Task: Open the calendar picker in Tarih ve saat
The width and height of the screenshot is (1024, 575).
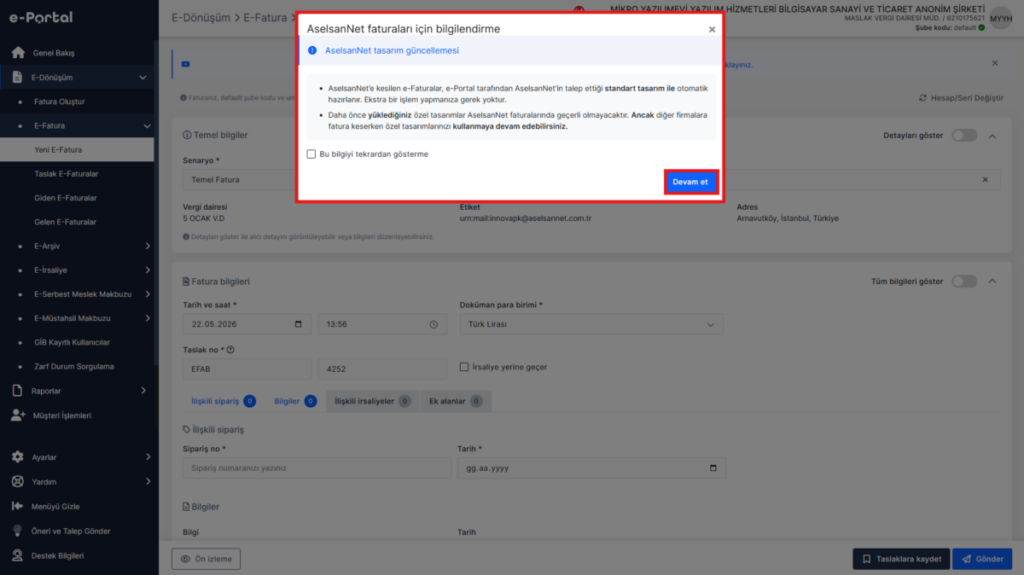Action: (x=298, y=324)
